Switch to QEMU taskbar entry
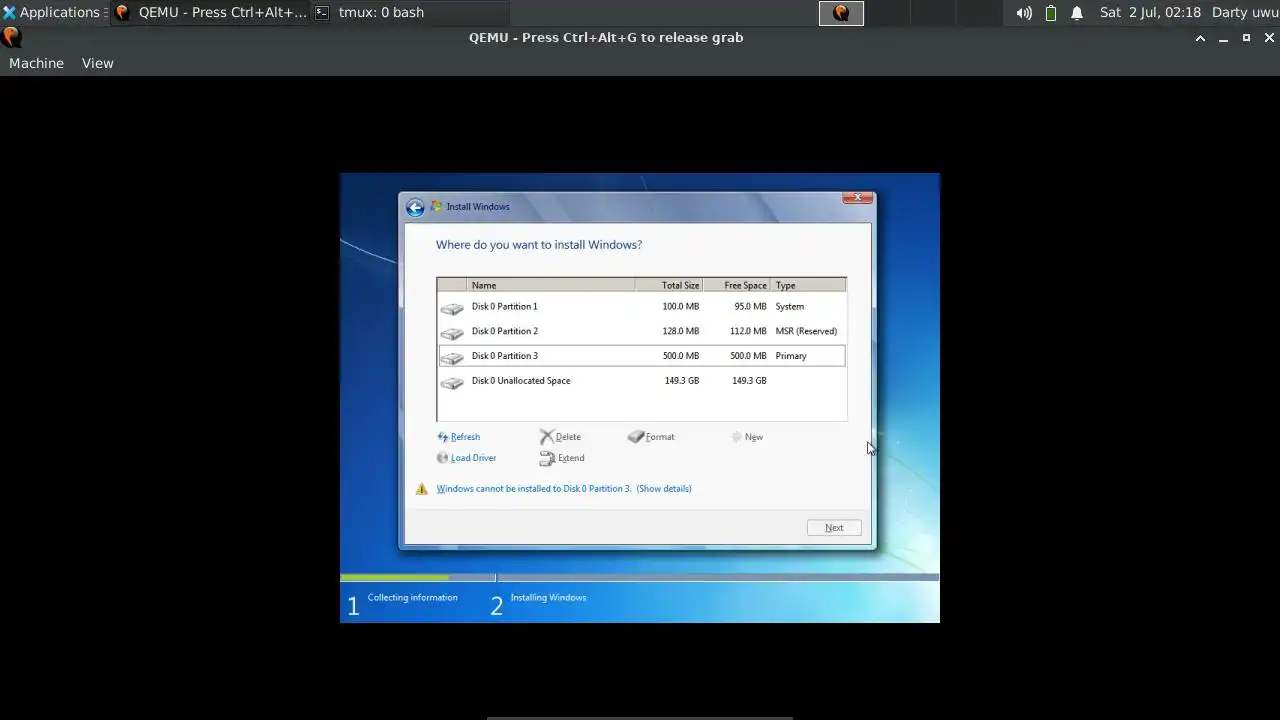Viewport: 1280px width, 720px height. (x=210, y=12)
